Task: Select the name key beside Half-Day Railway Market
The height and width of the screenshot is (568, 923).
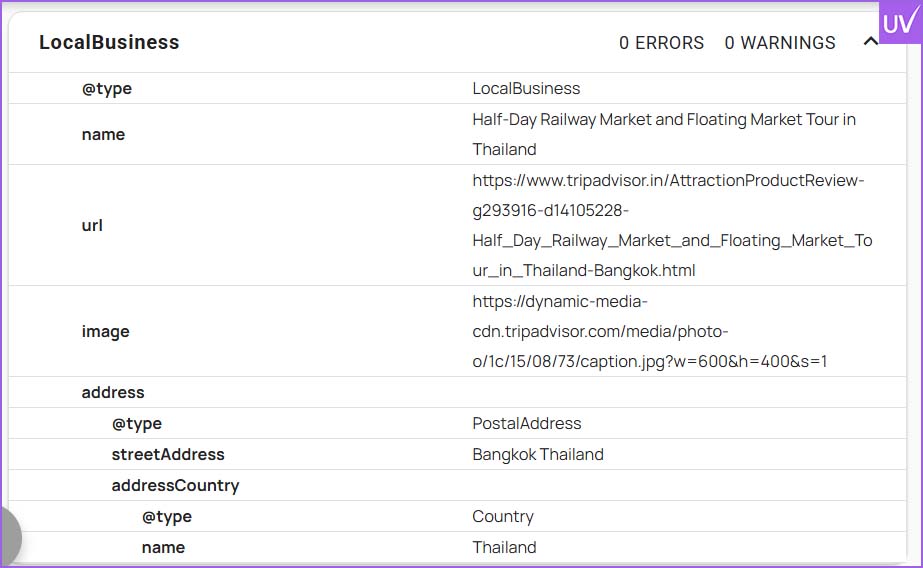Action: [x=103, y=135]
